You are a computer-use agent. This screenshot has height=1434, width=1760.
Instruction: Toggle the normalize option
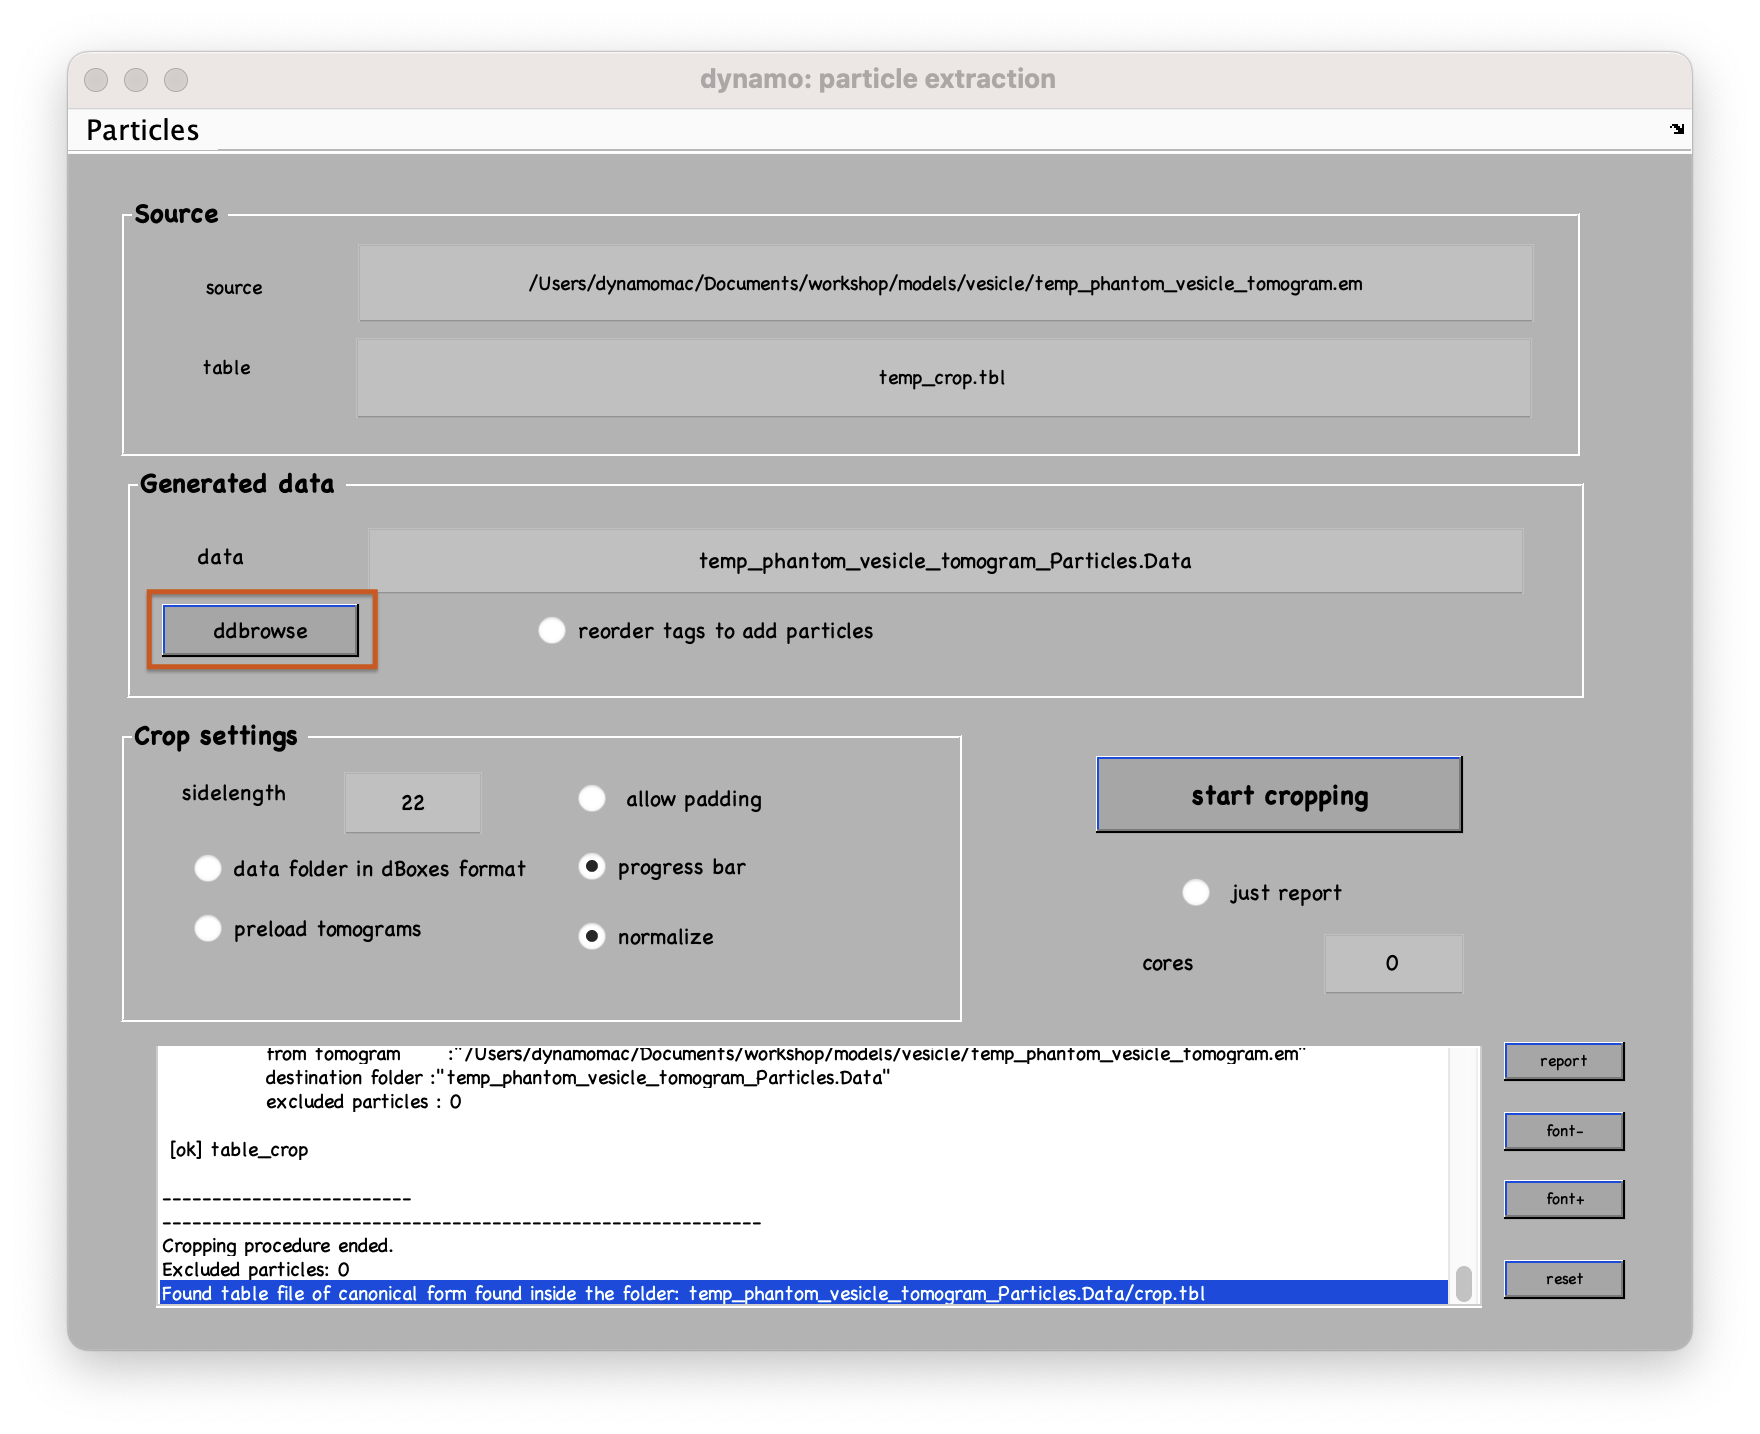[592, 937]
